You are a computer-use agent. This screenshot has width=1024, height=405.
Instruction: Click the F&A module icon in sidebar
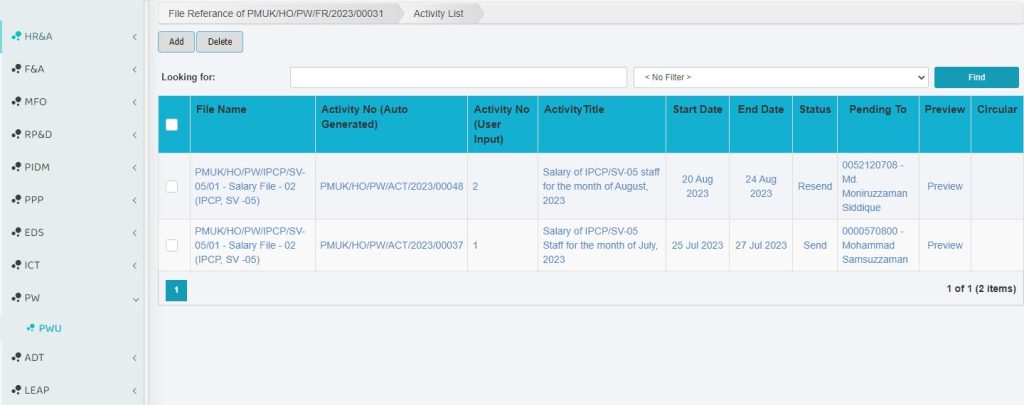(14, 69)
